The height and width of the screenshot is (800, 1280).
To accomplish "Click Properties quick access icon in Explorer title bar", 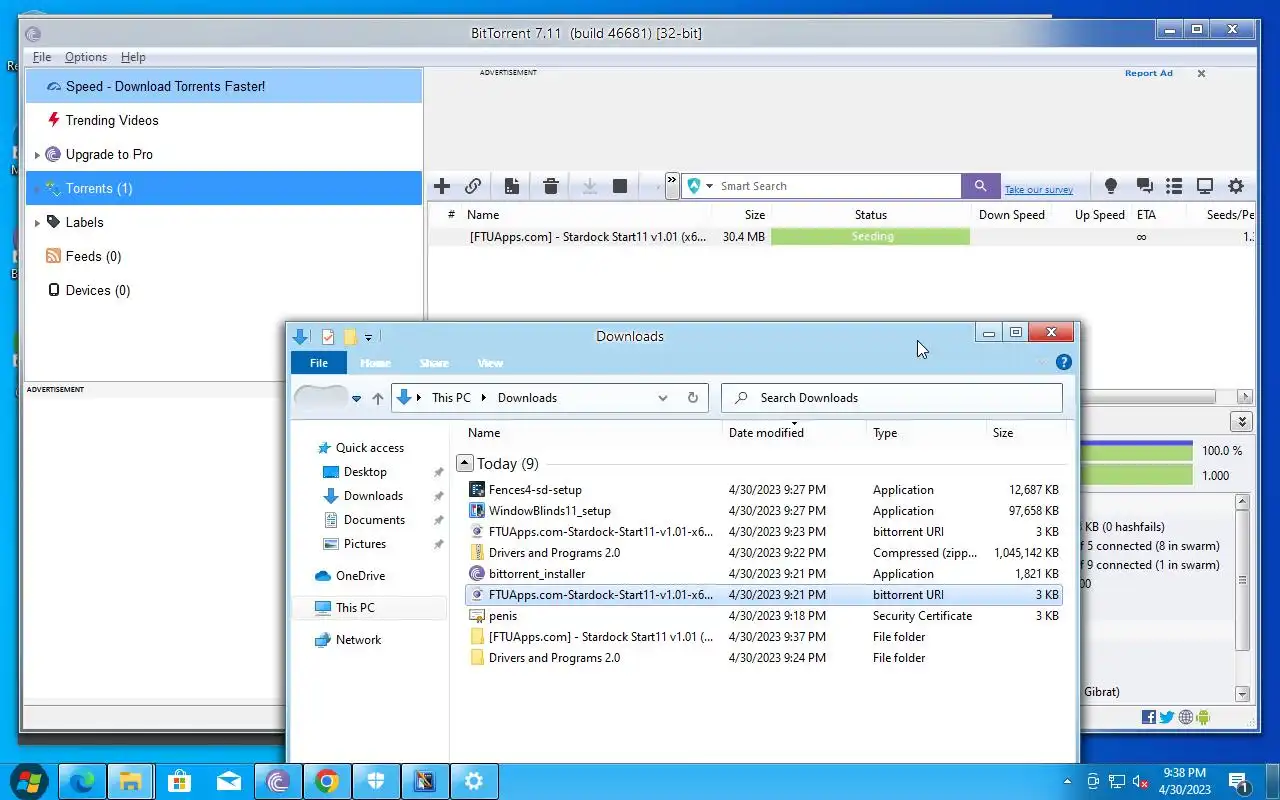I will [x=327, y=337].
